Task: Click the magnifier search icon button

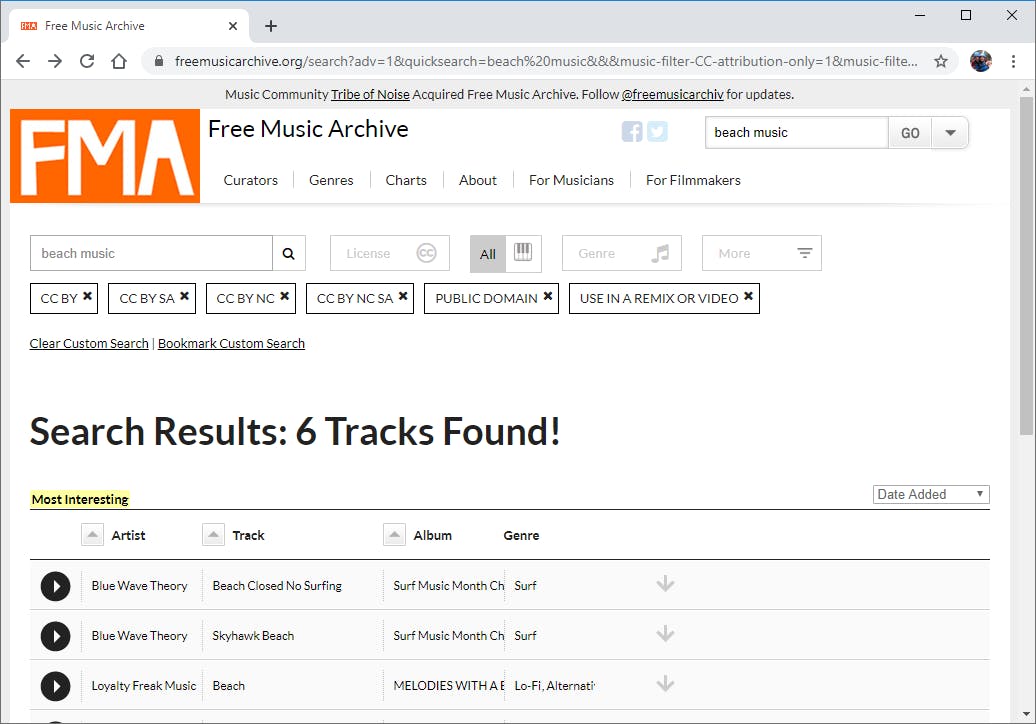Action: (288, 254)
